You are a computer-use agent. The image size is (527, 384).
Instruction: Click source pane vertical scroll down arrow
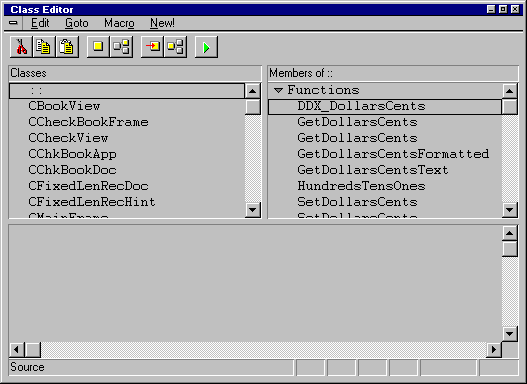pyautogui.click(x=510, y=334)
